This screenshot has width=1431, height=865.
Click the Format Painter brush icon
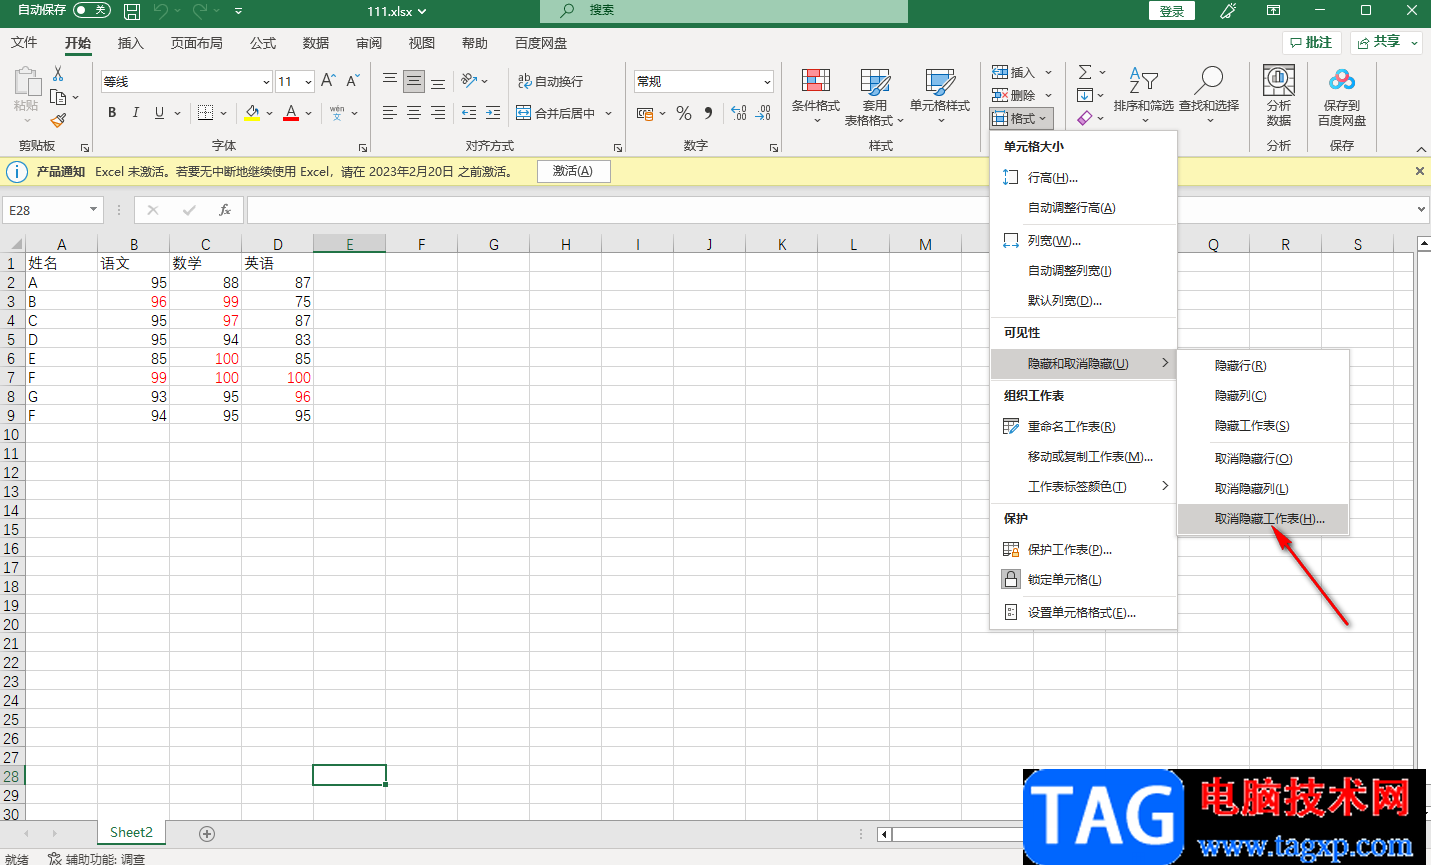point(58,120)
